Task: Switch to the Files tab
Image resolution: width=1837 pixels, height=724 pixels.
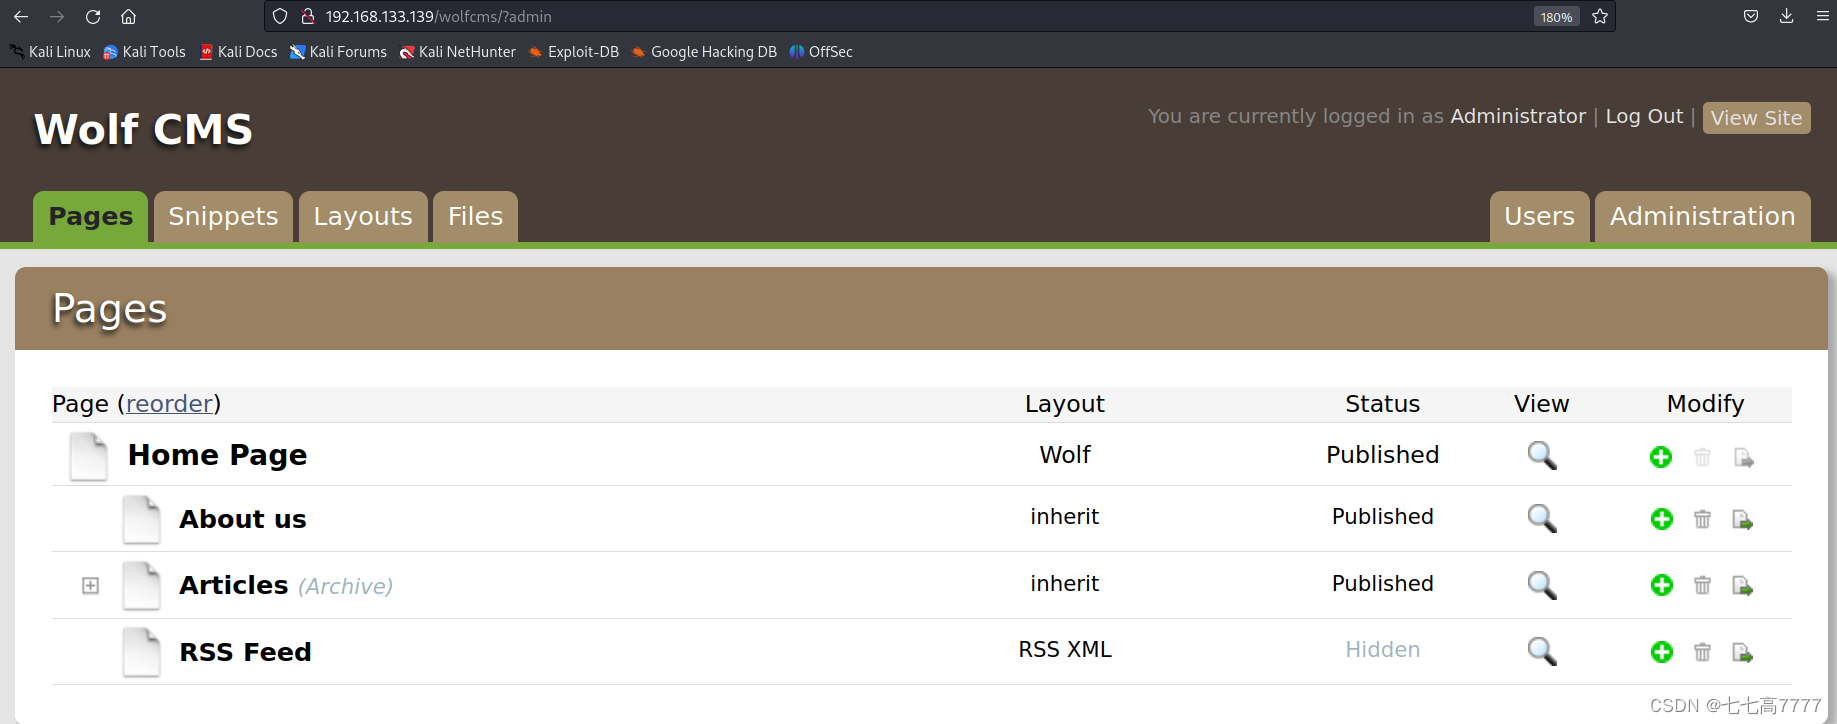Action: tap(475, 216)
